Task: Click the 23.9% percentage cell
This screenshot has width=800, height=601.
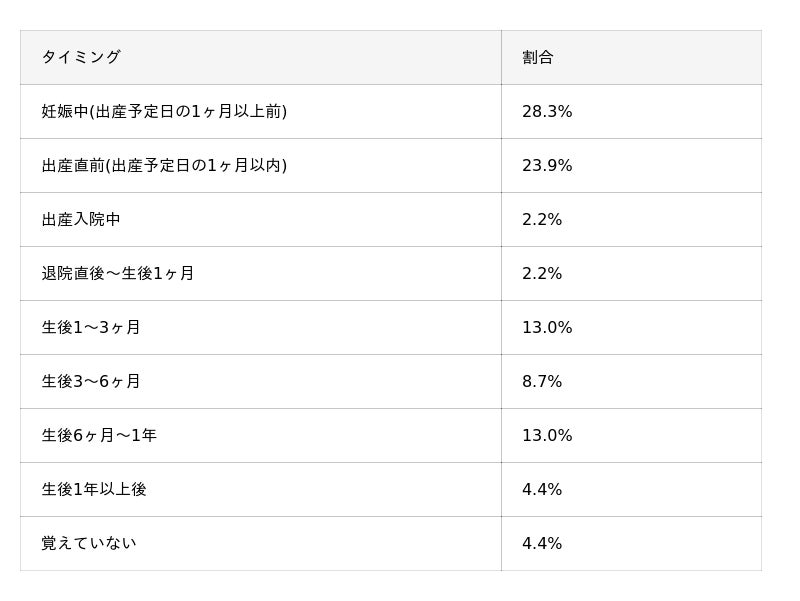Action: (x=547, y=165)
